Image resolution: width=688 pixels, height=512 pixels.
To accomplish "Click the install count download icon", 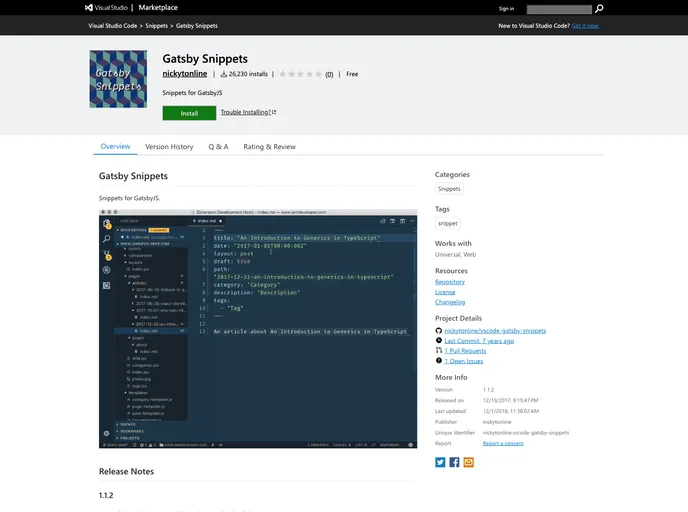I will 224,74.
